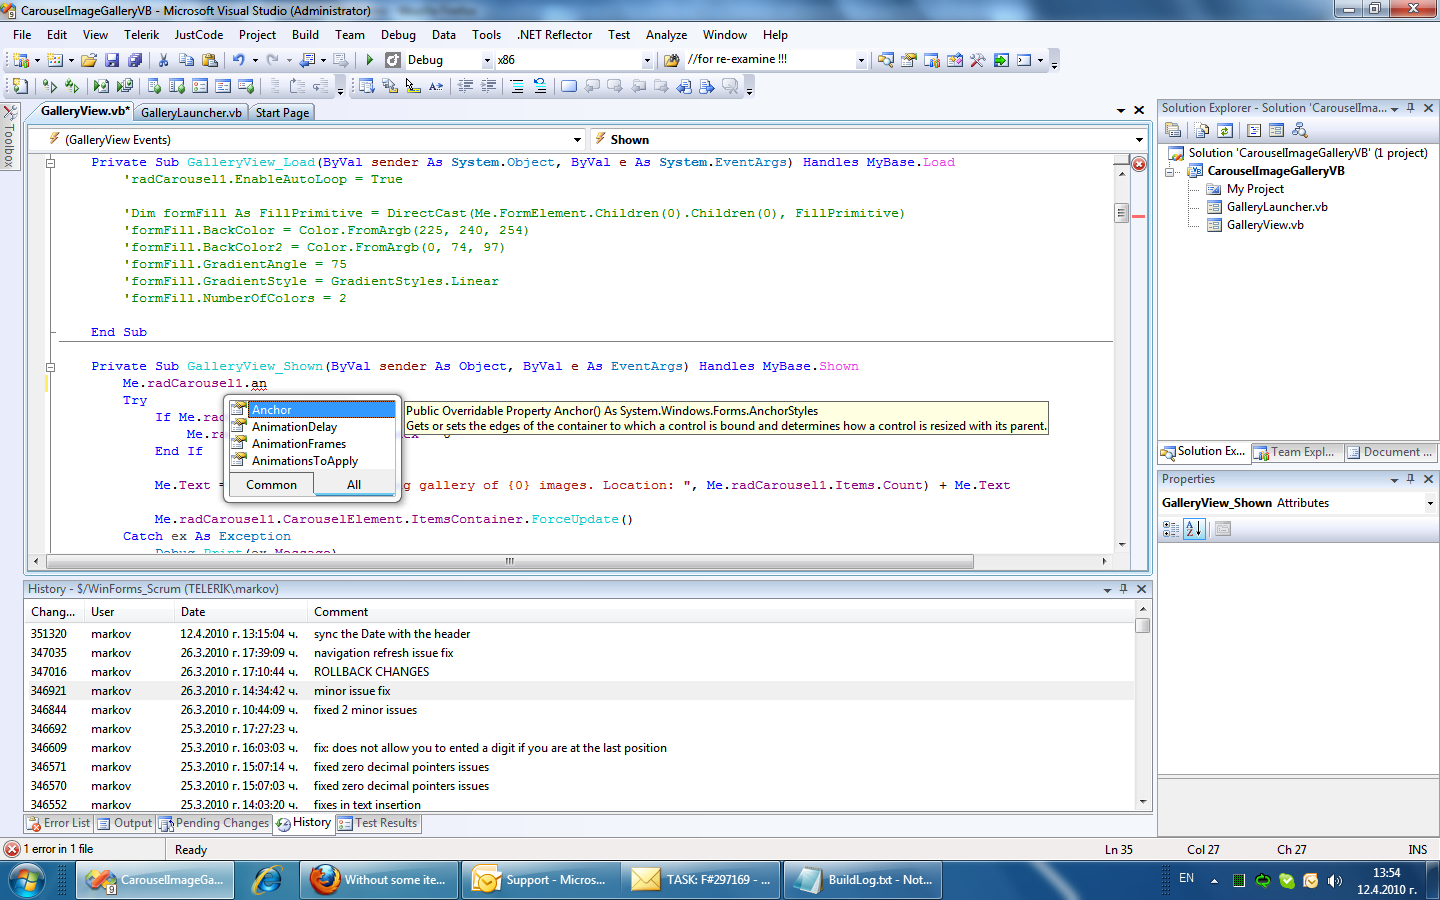Viewport: 1440px width, 900px height.
Task: Select the All tab in IntelliSense popup
Action: point(354,485)
